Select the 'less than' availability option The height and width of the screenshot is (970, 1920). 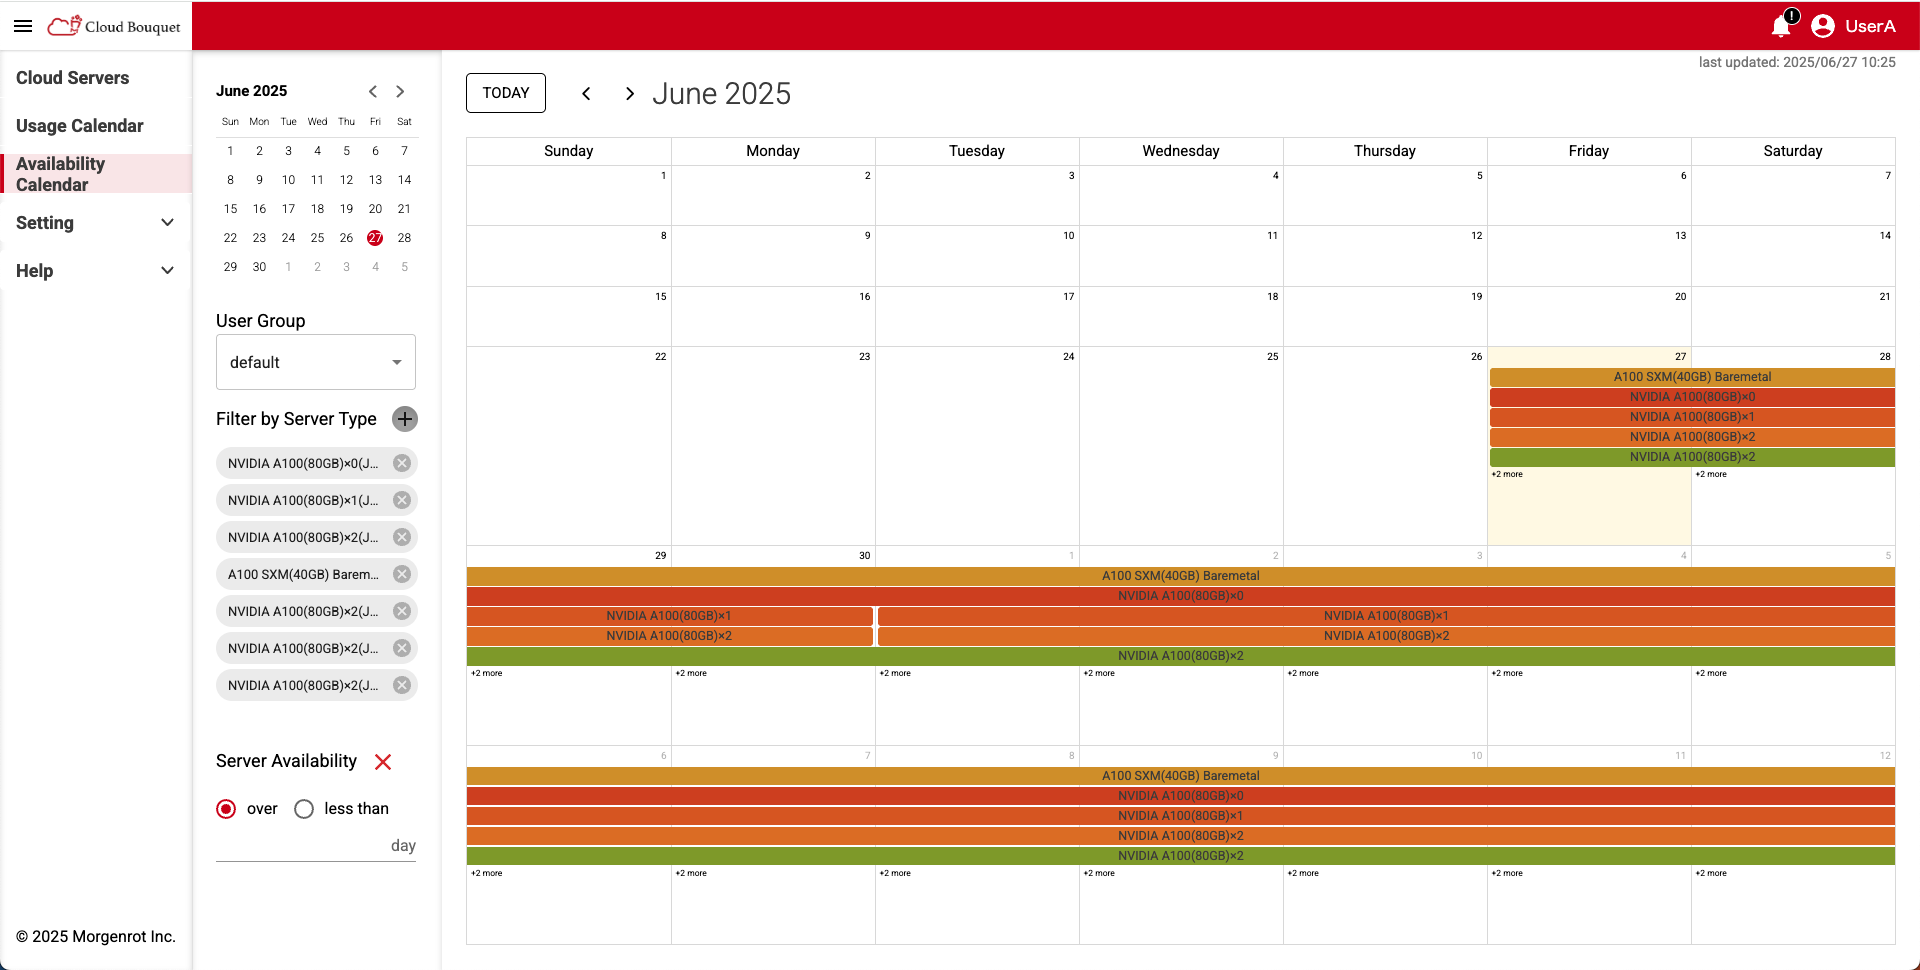click(304, 808)
